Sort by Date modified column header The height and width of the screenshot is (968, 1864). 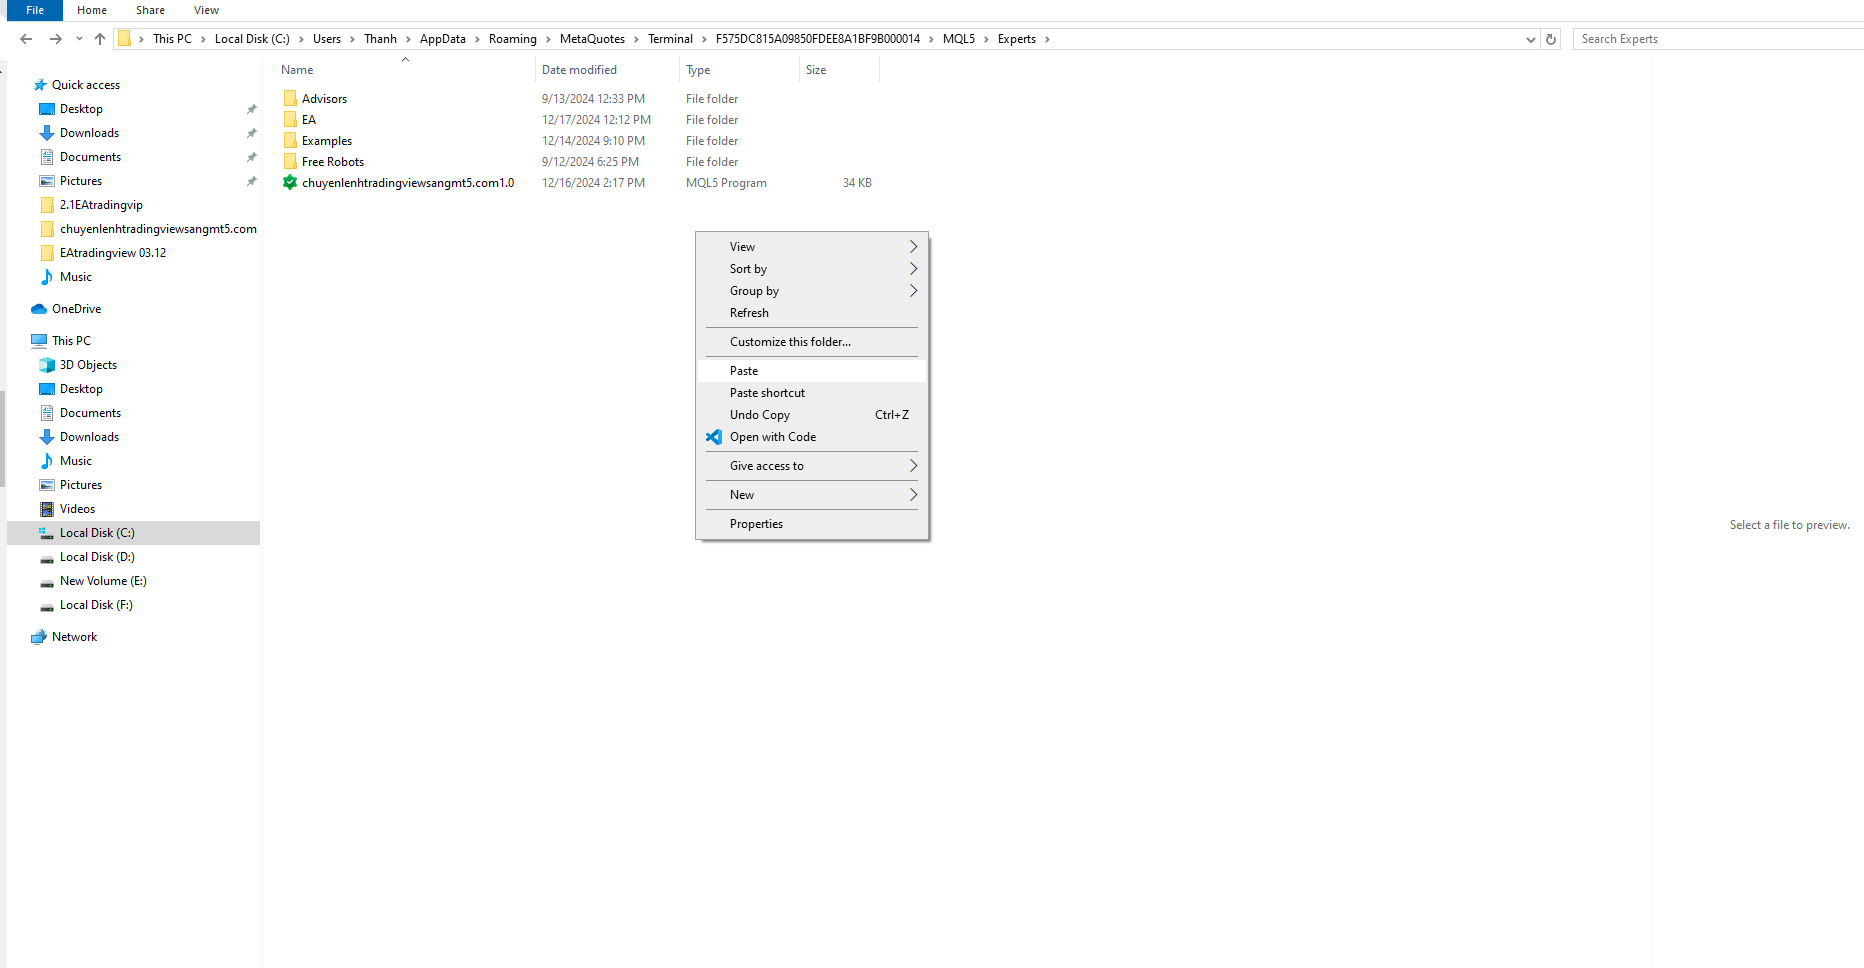579,70
